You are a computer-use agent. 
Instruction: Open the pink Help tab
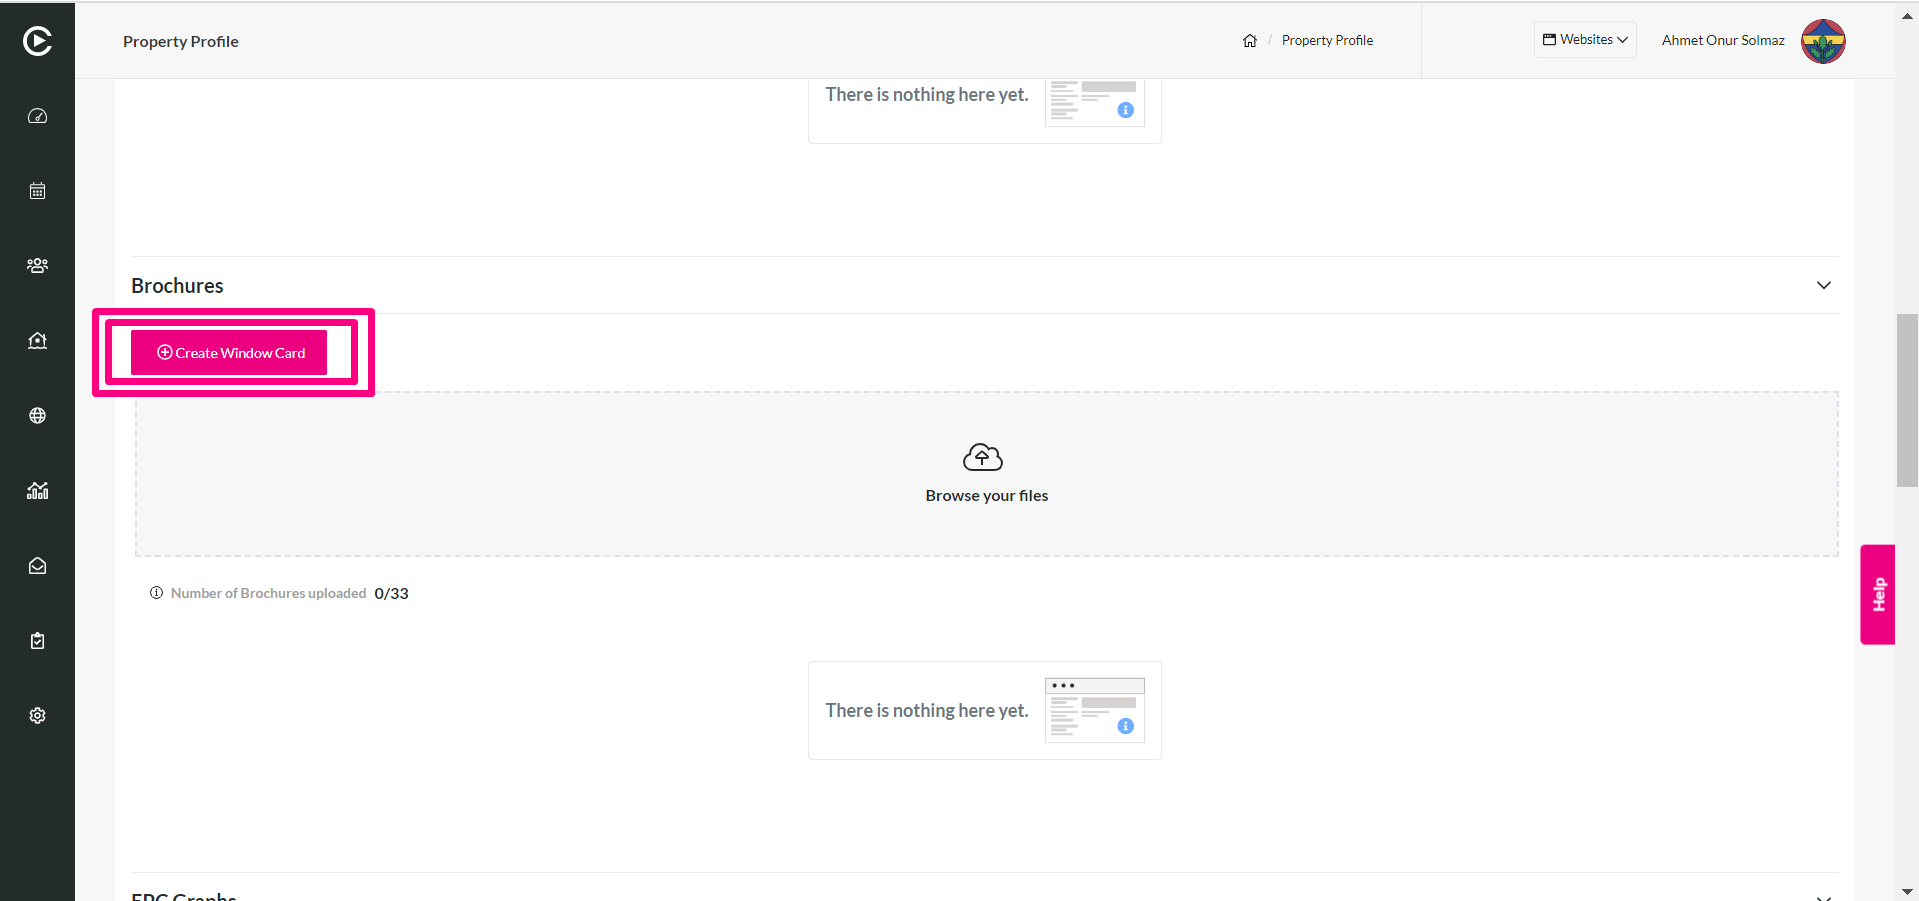coord(1878,594)
